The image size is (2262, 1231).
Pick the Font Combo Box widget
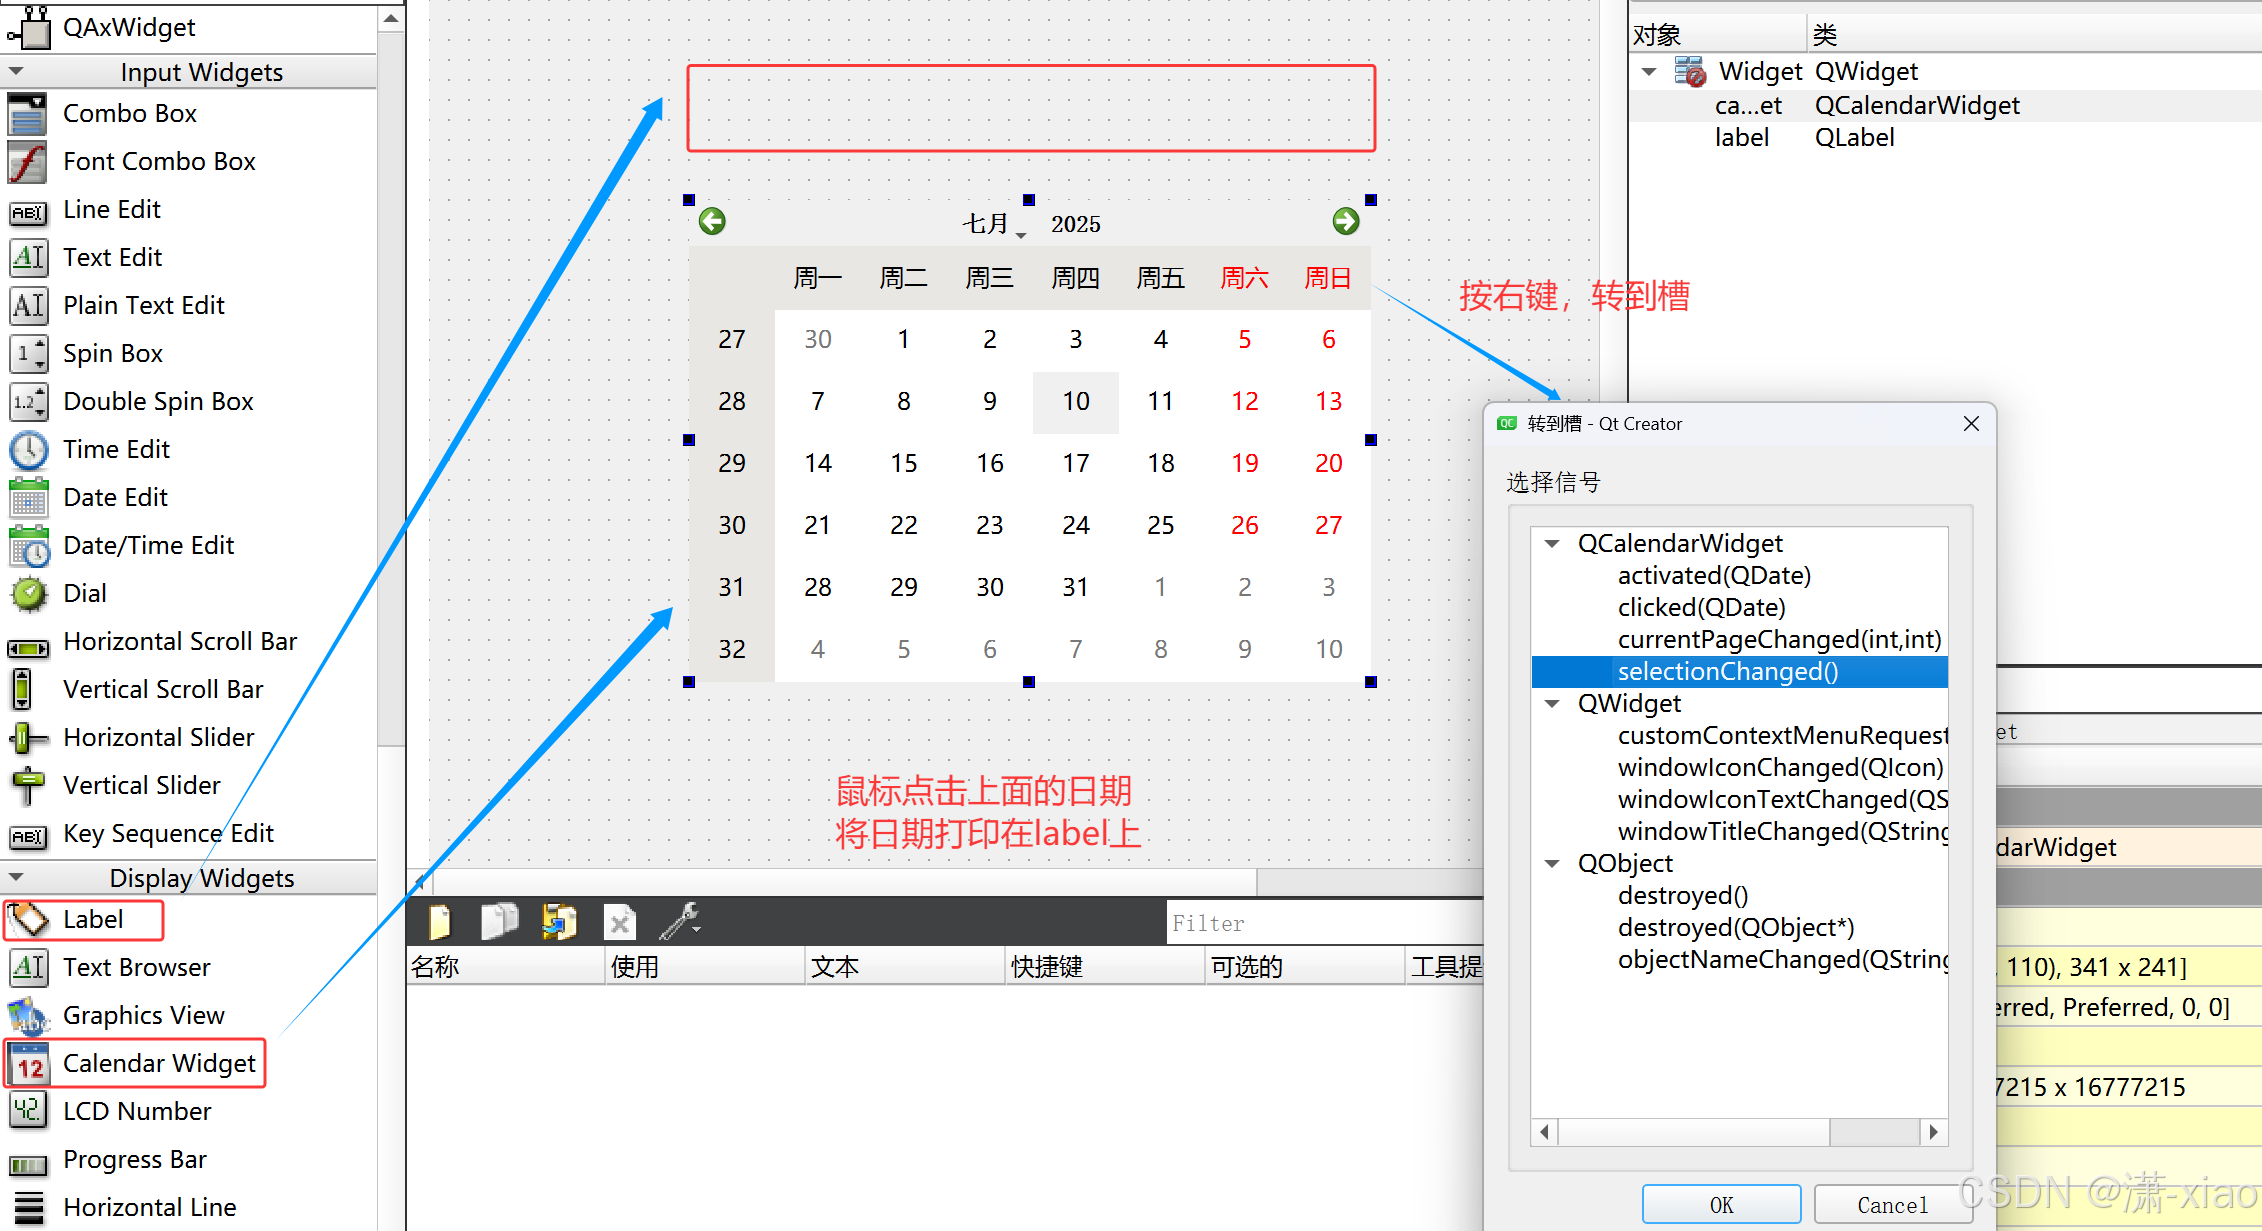pyautogui.click(x=28, y=162)
